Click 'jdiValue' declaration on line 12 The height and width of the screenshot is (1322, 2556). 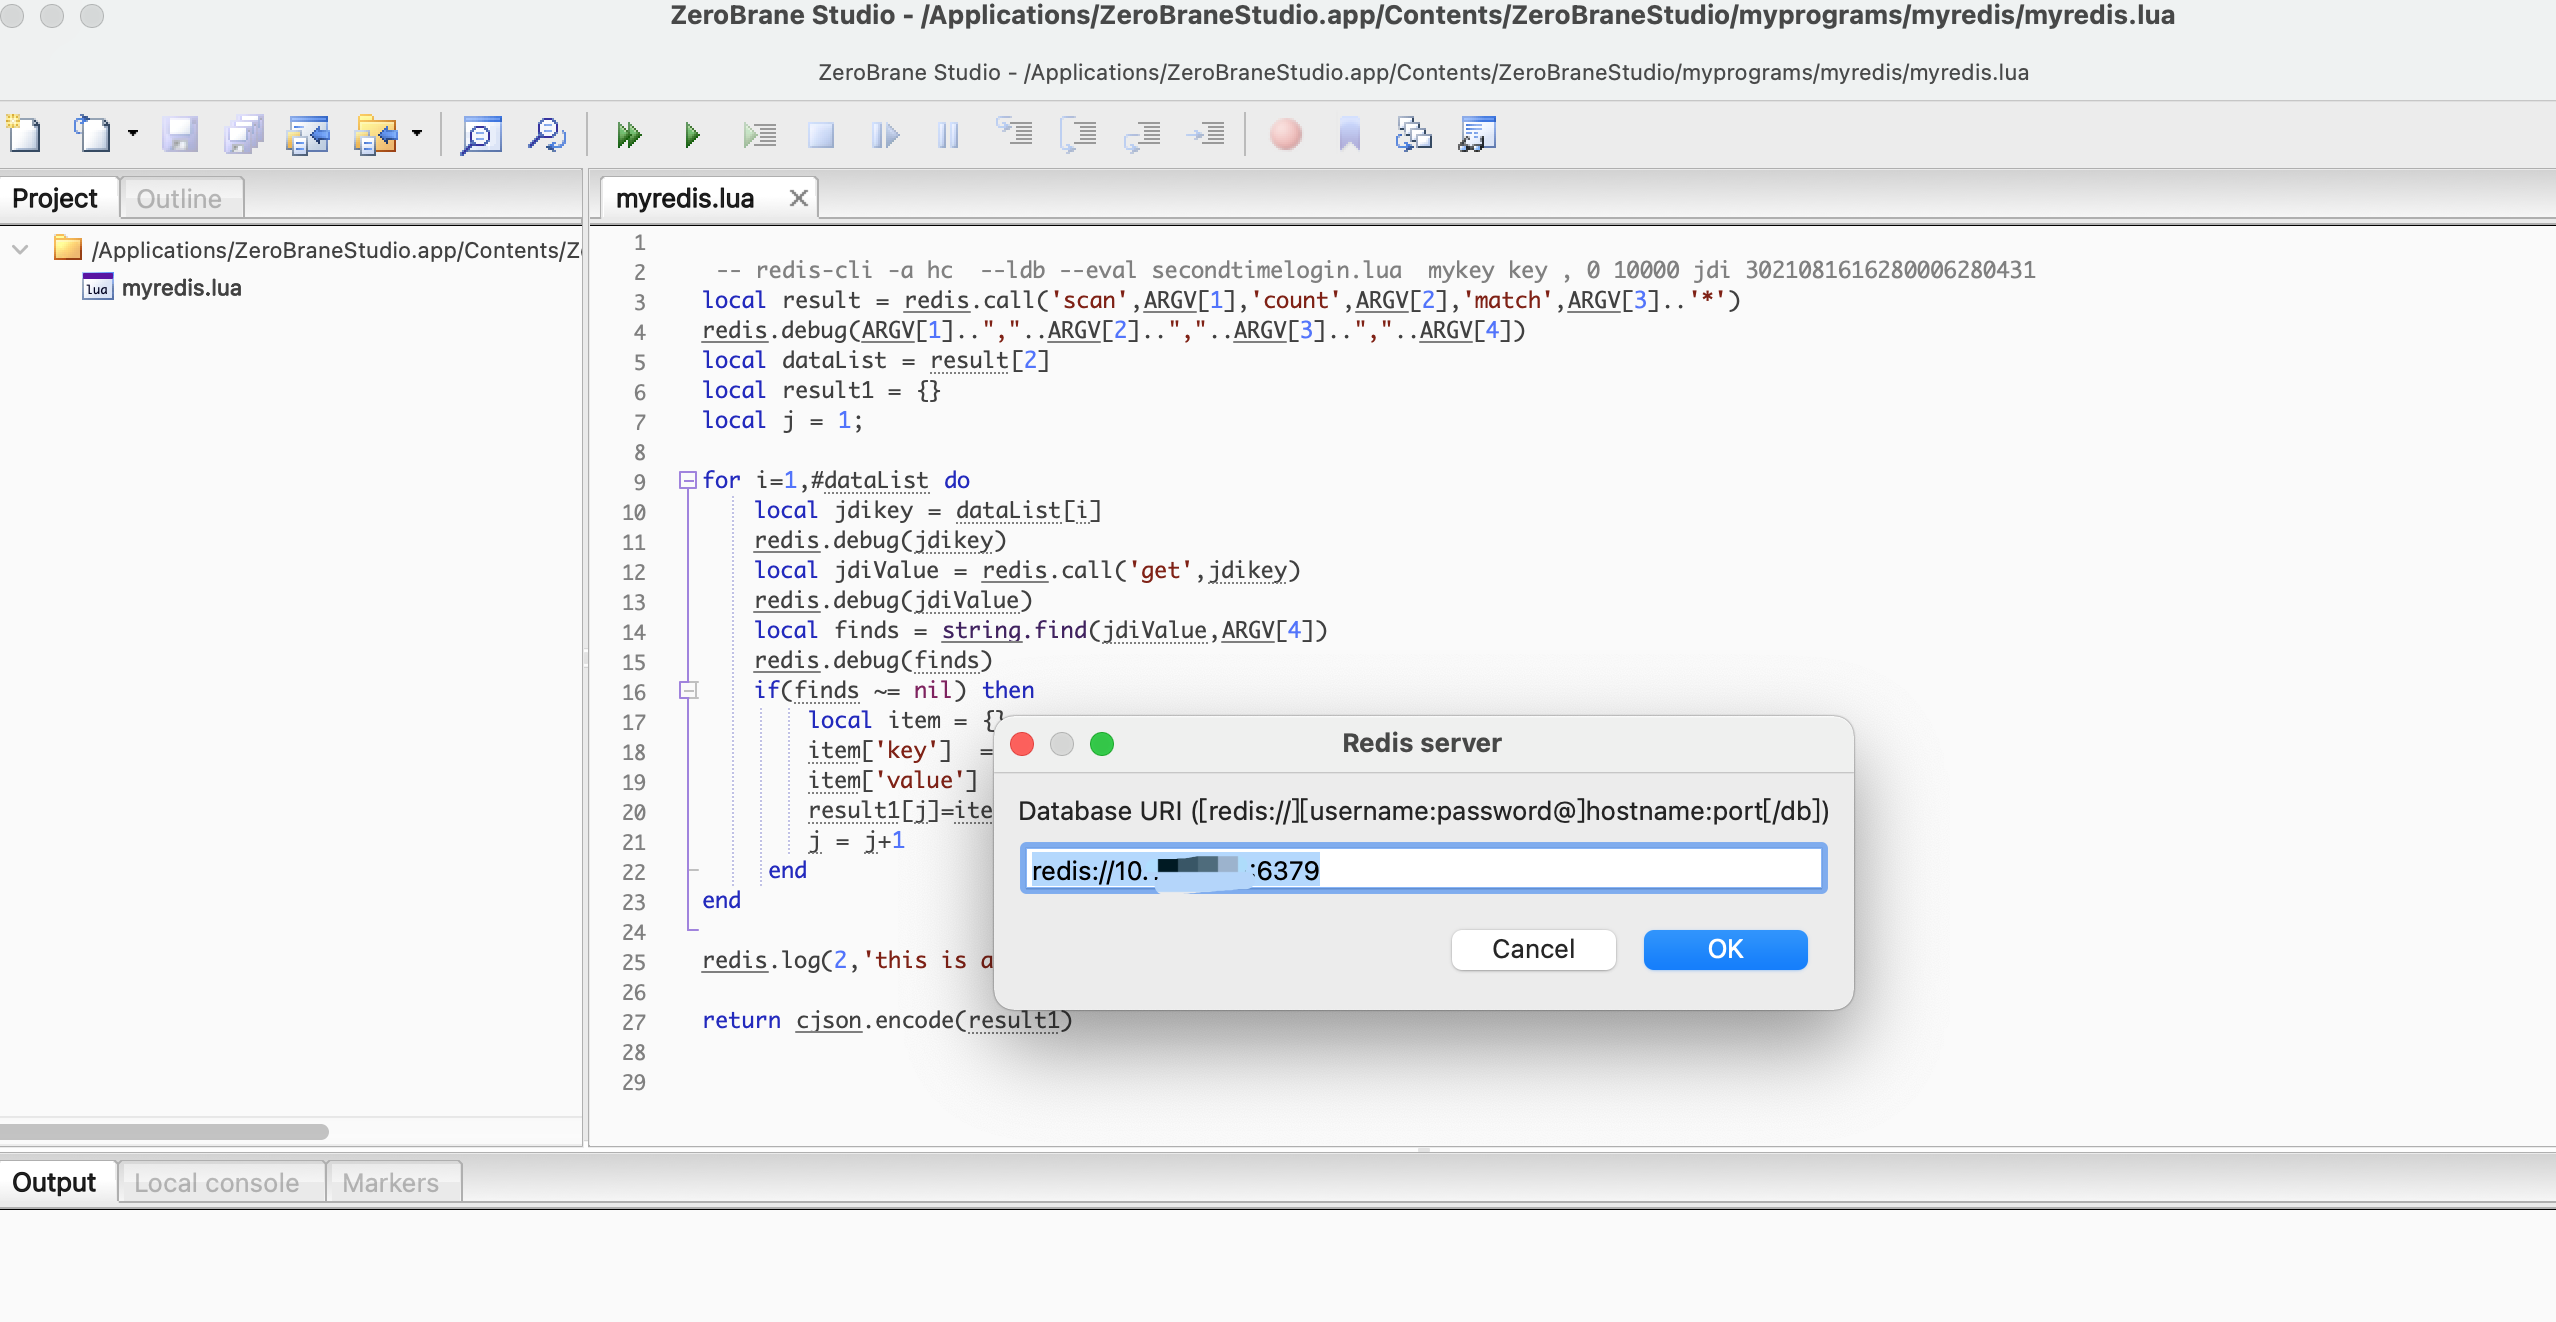click(887, 570)
